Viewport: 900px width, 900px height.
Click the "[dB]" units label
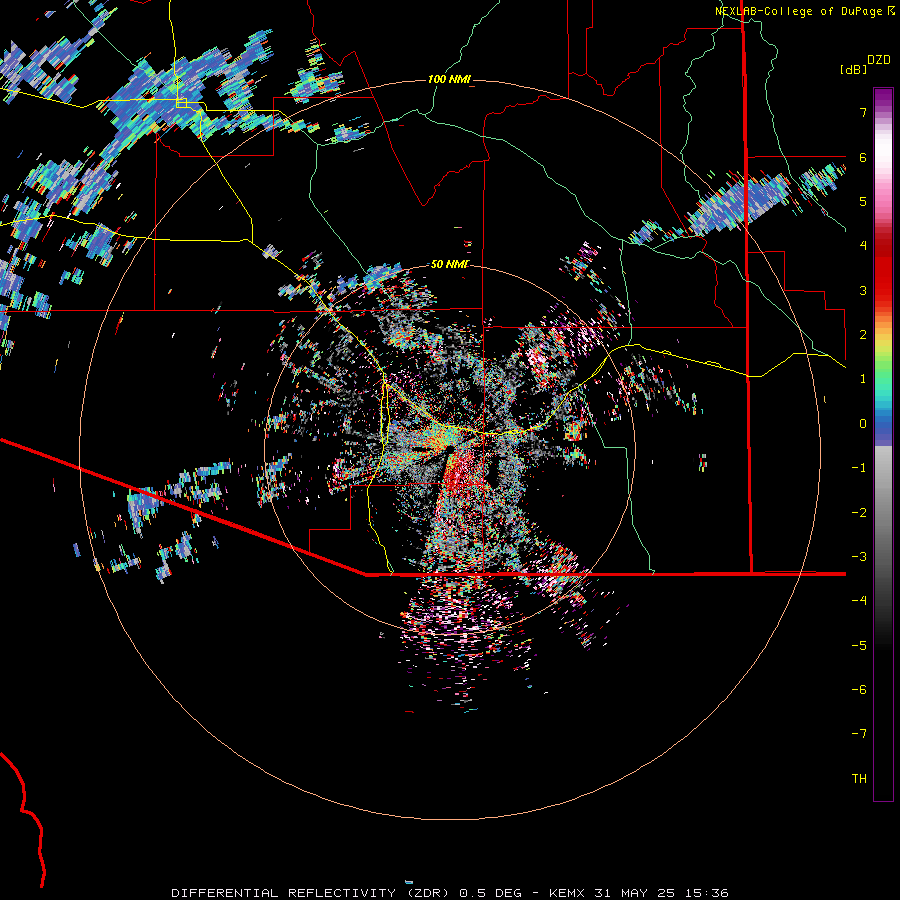tap(853, 69)
